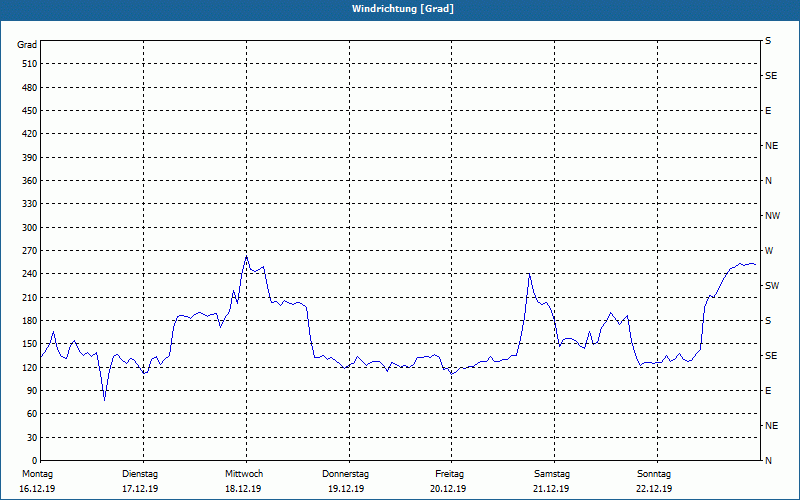800x500 pixels.
Task: Click the date 20.12.19
Action: coord(448,489)
